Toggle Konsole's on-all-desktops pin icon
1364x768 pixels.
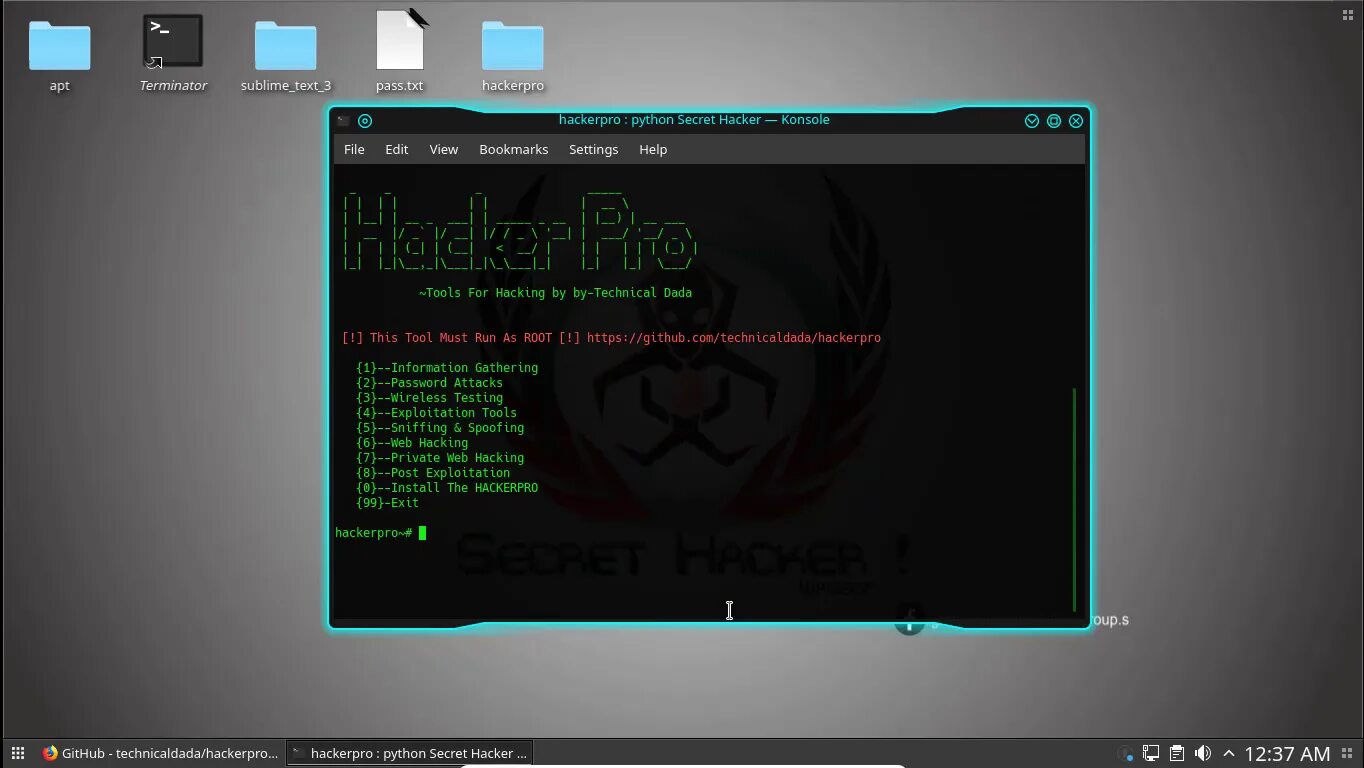(365, 120)
